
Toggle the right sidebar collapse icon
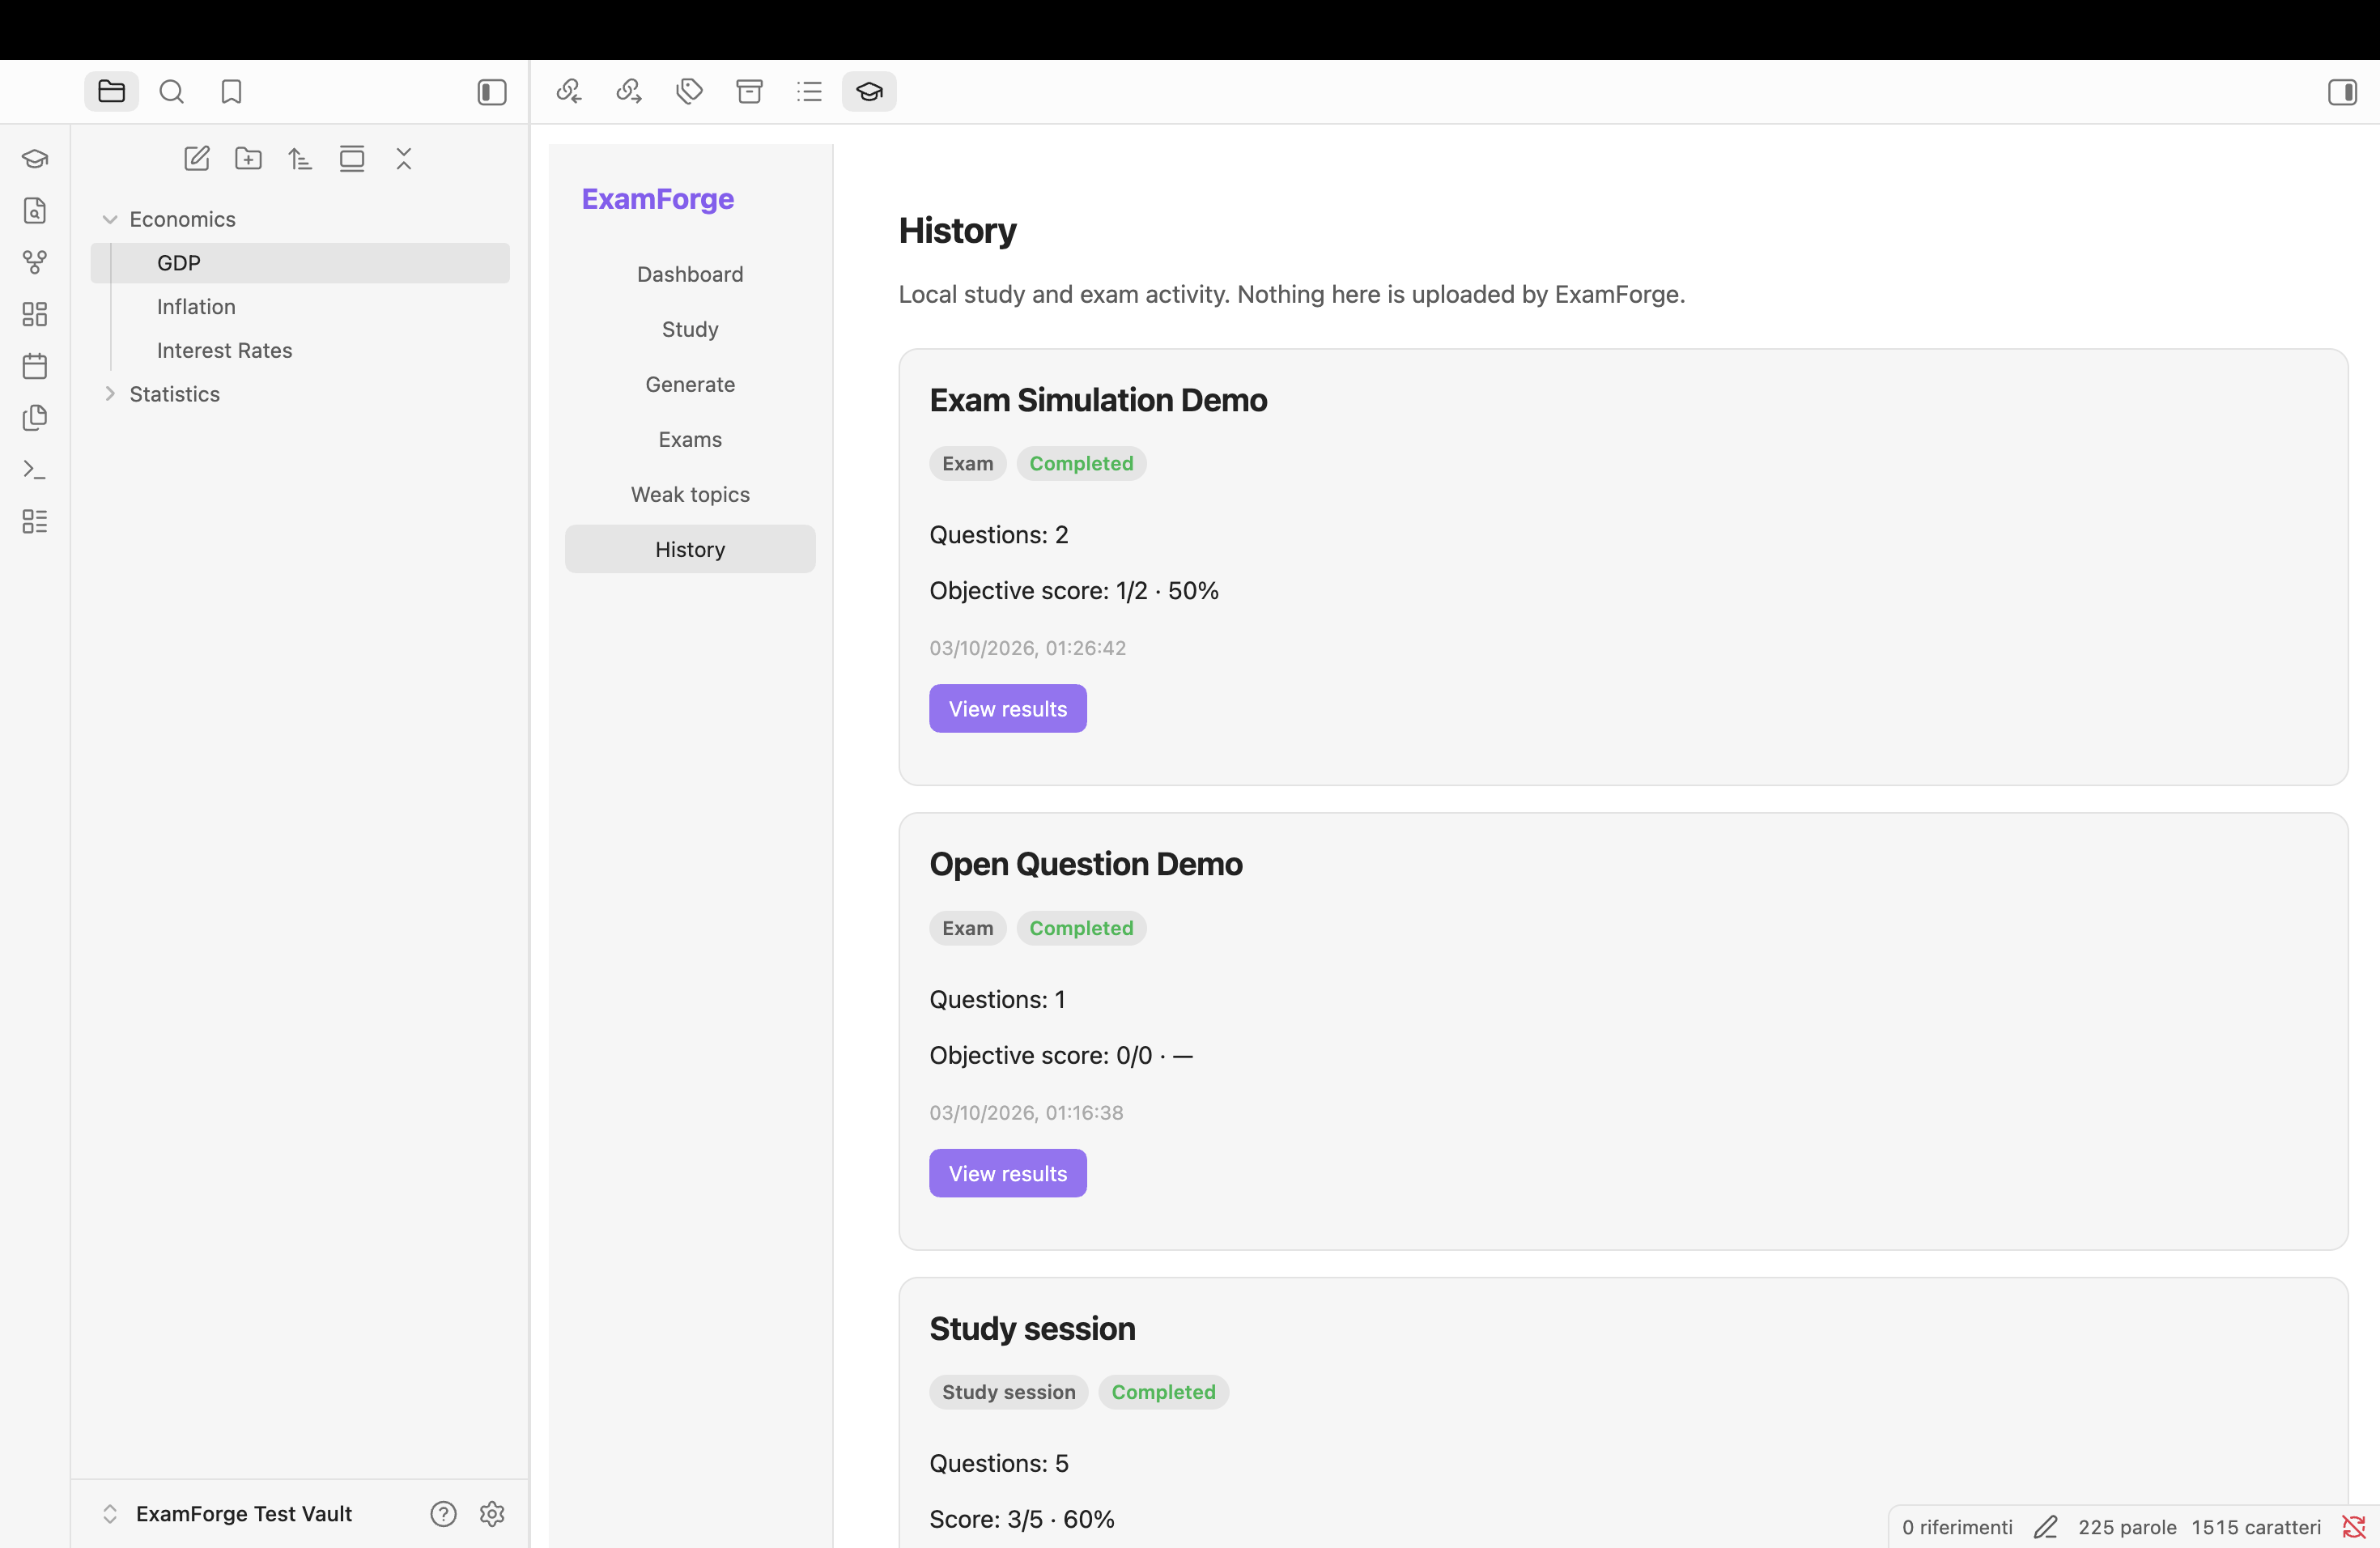[x=2342, y=92]
